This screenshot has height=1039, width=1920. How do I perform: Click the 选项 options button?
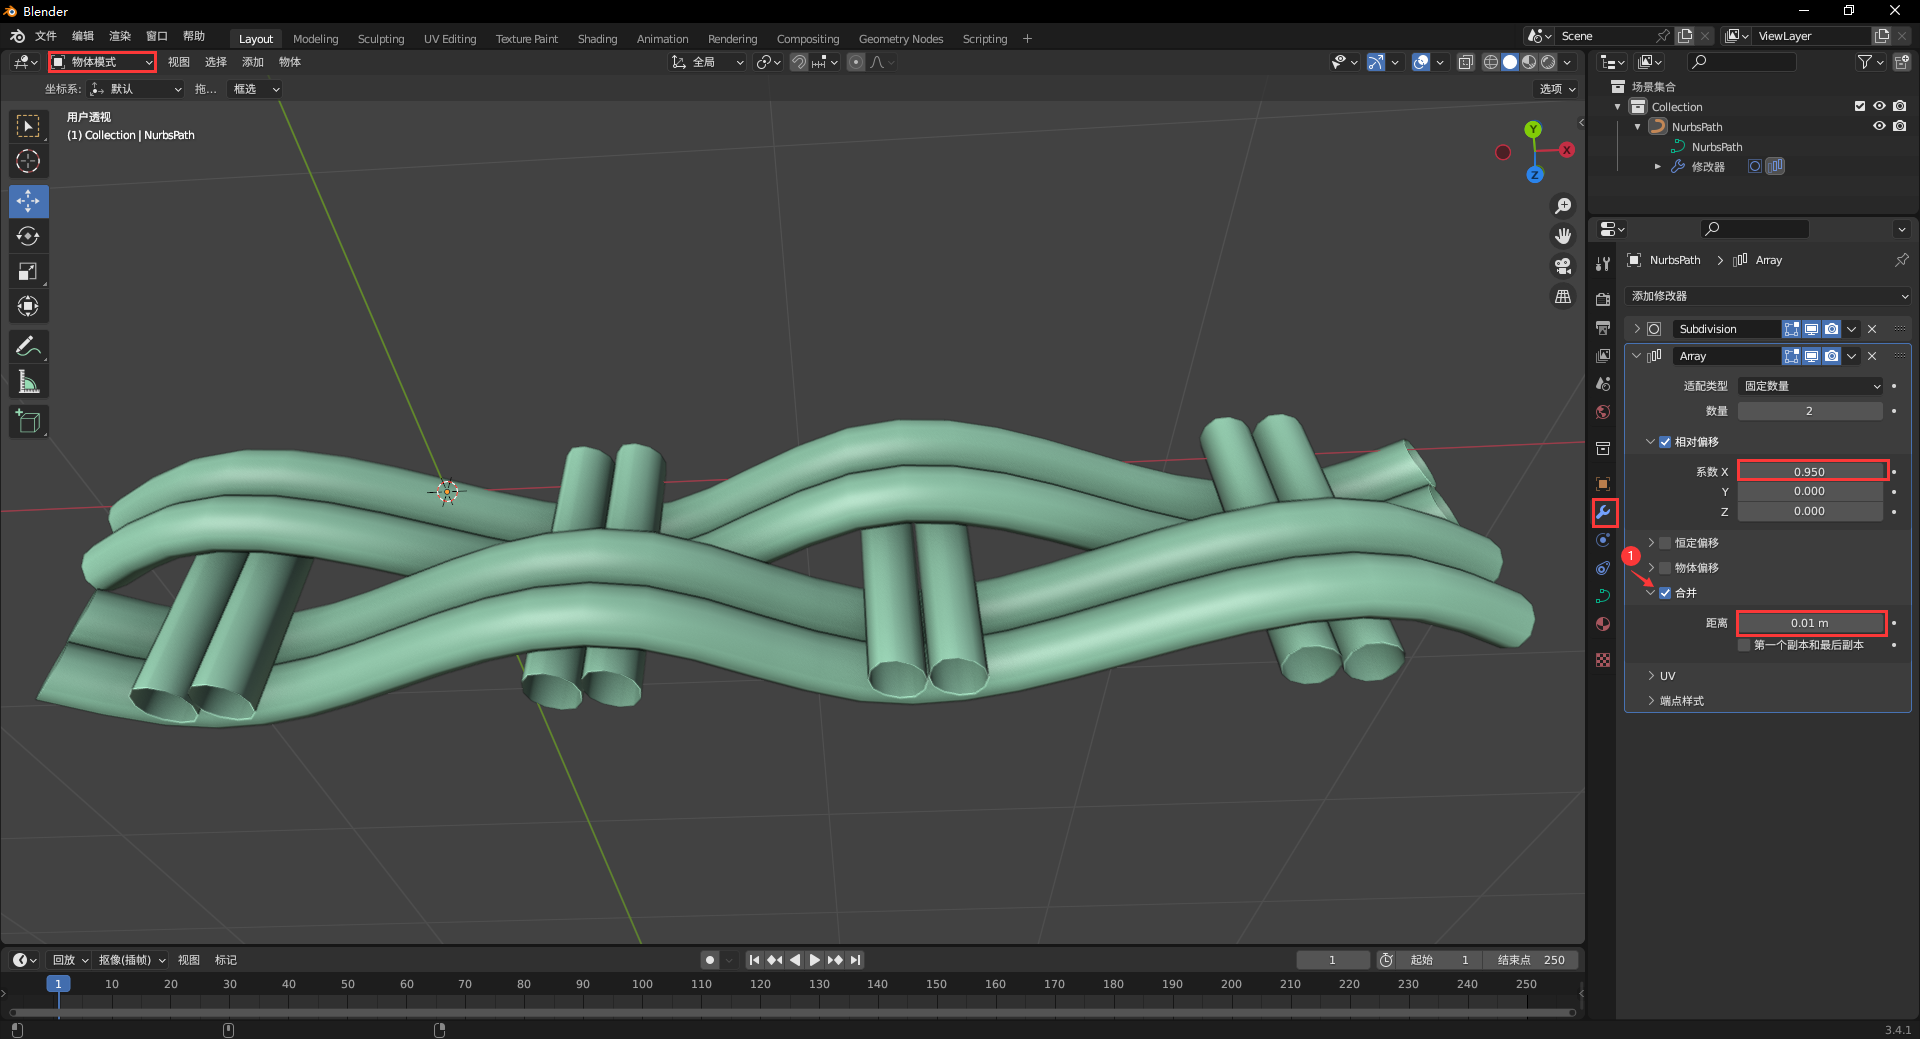(1557, 89)
